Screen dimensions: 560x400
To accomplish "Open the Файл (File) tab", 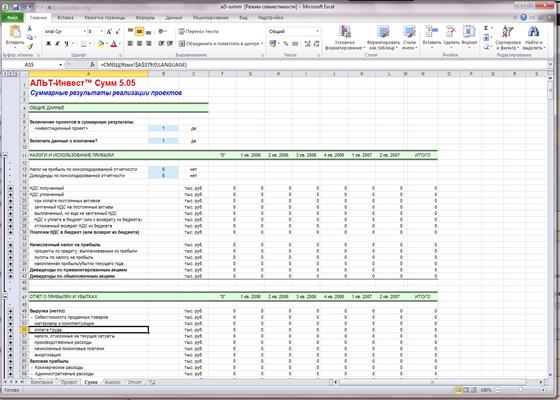I will (12, 18).
